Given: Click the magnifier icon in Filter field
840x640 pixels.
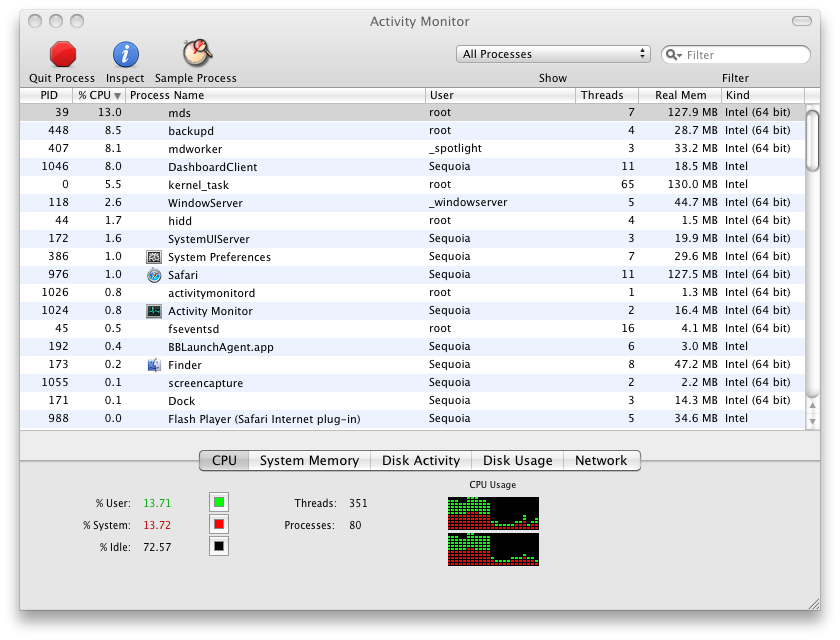Looking at the screenshot, I should click(x=673, y=55).
